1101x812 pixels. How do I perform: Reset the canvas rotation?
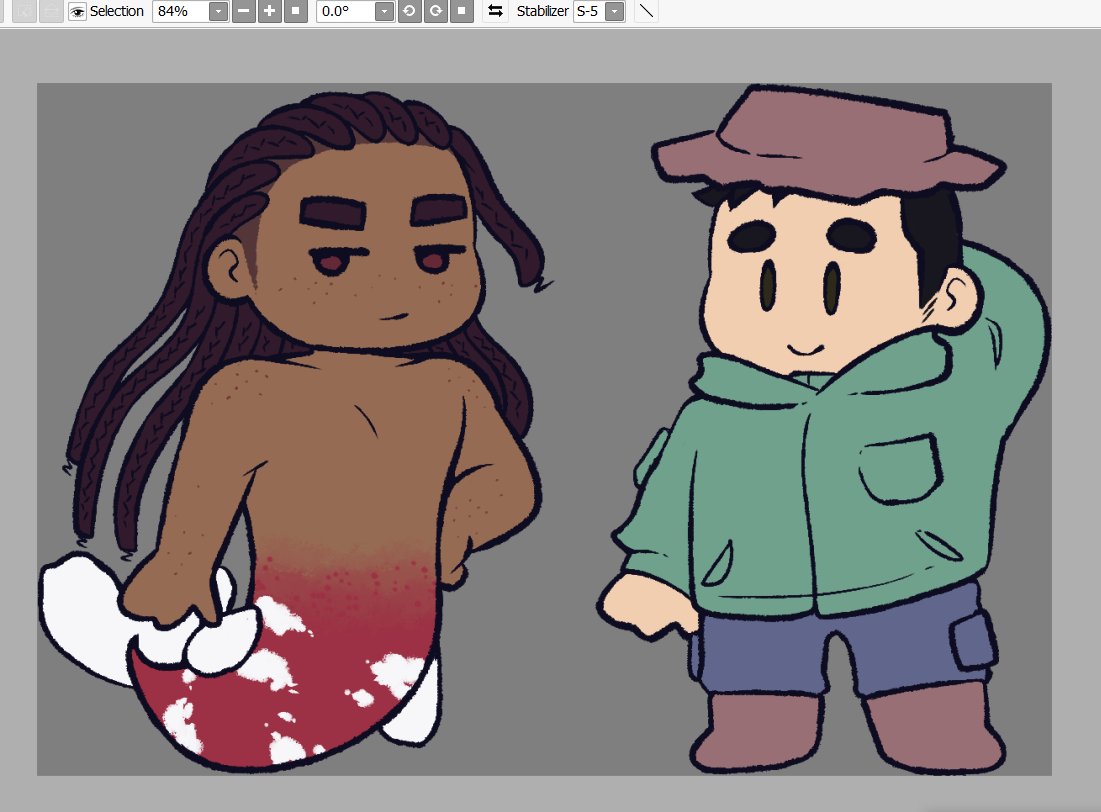[461, 11]
